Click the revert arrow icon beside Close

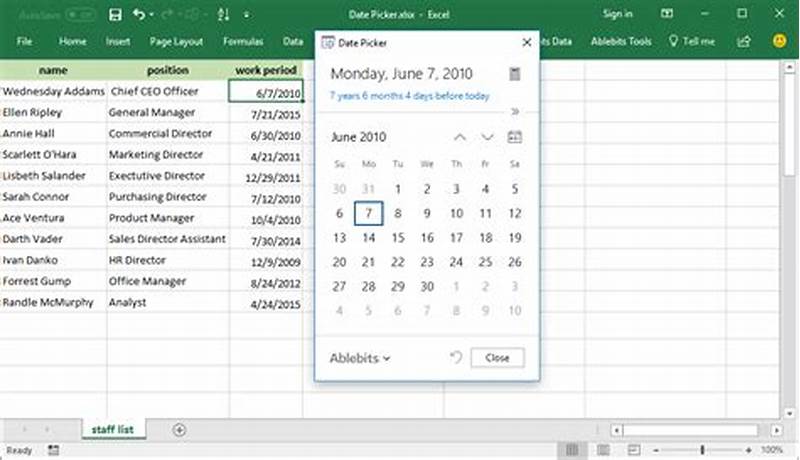pos(456,357)
